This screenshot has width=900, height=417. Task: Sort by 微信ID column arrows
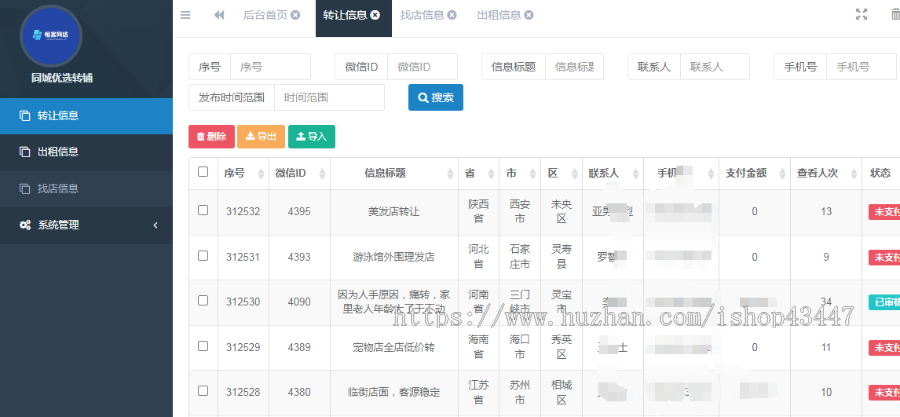[x=322, y=174]
